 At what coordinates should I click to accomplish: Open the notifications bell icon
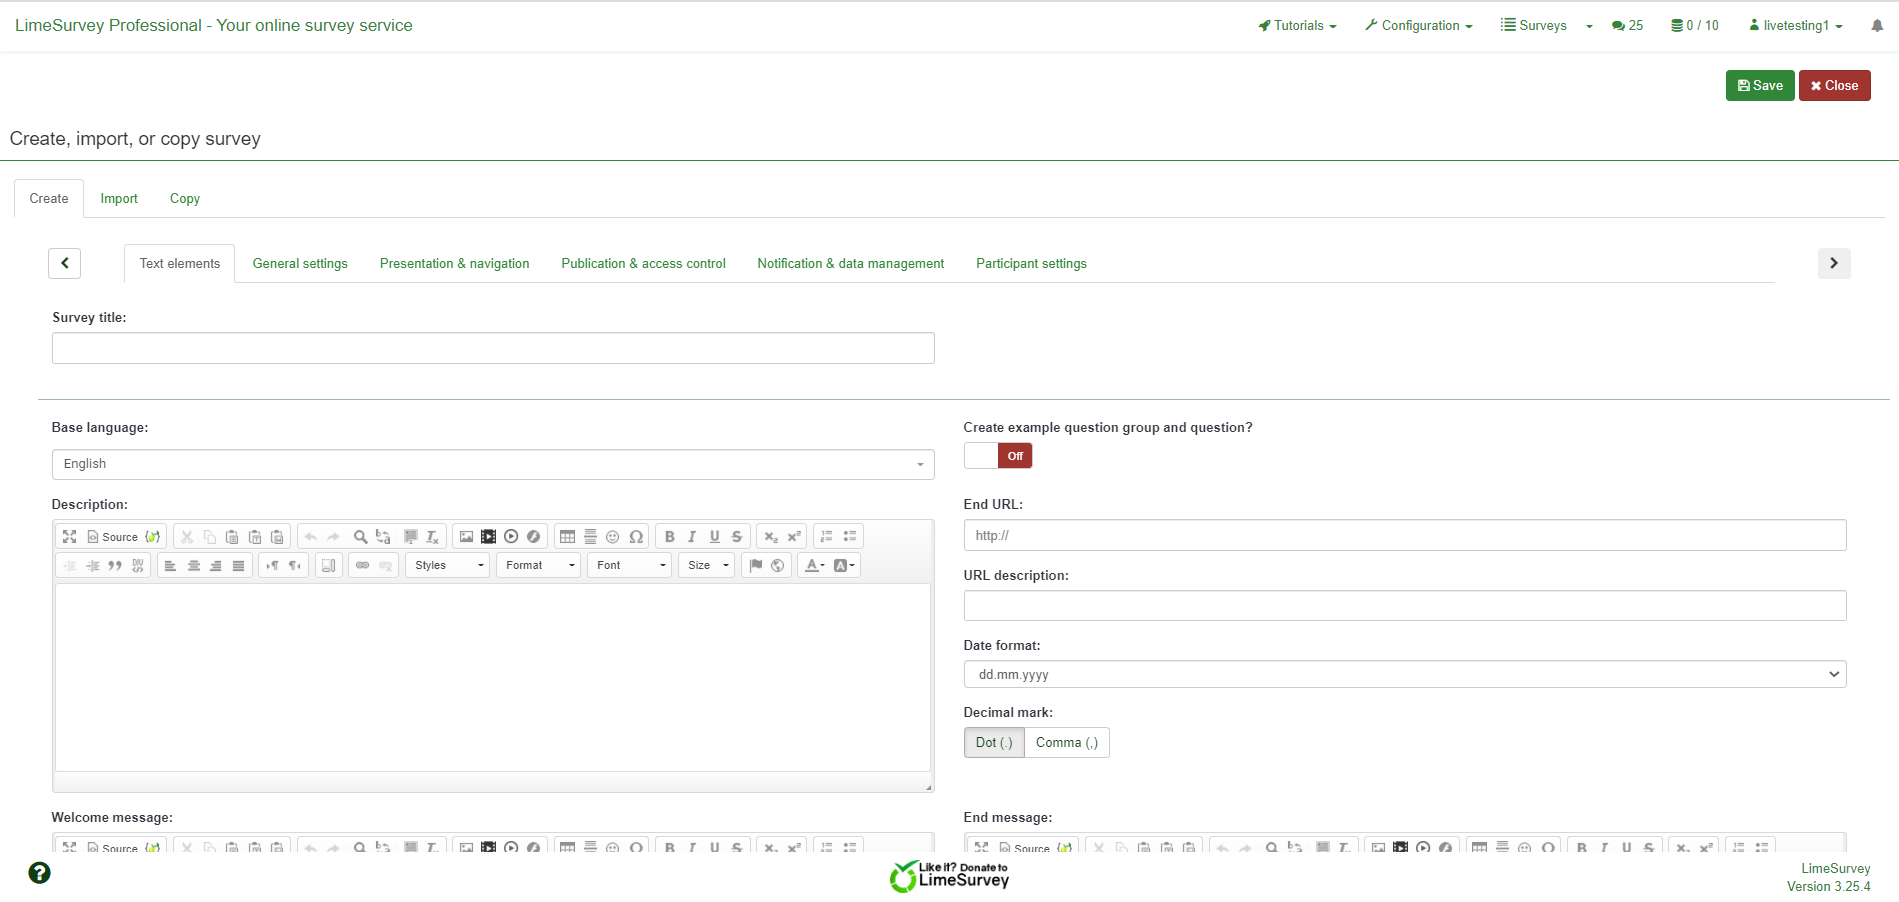pos(1877,26)
